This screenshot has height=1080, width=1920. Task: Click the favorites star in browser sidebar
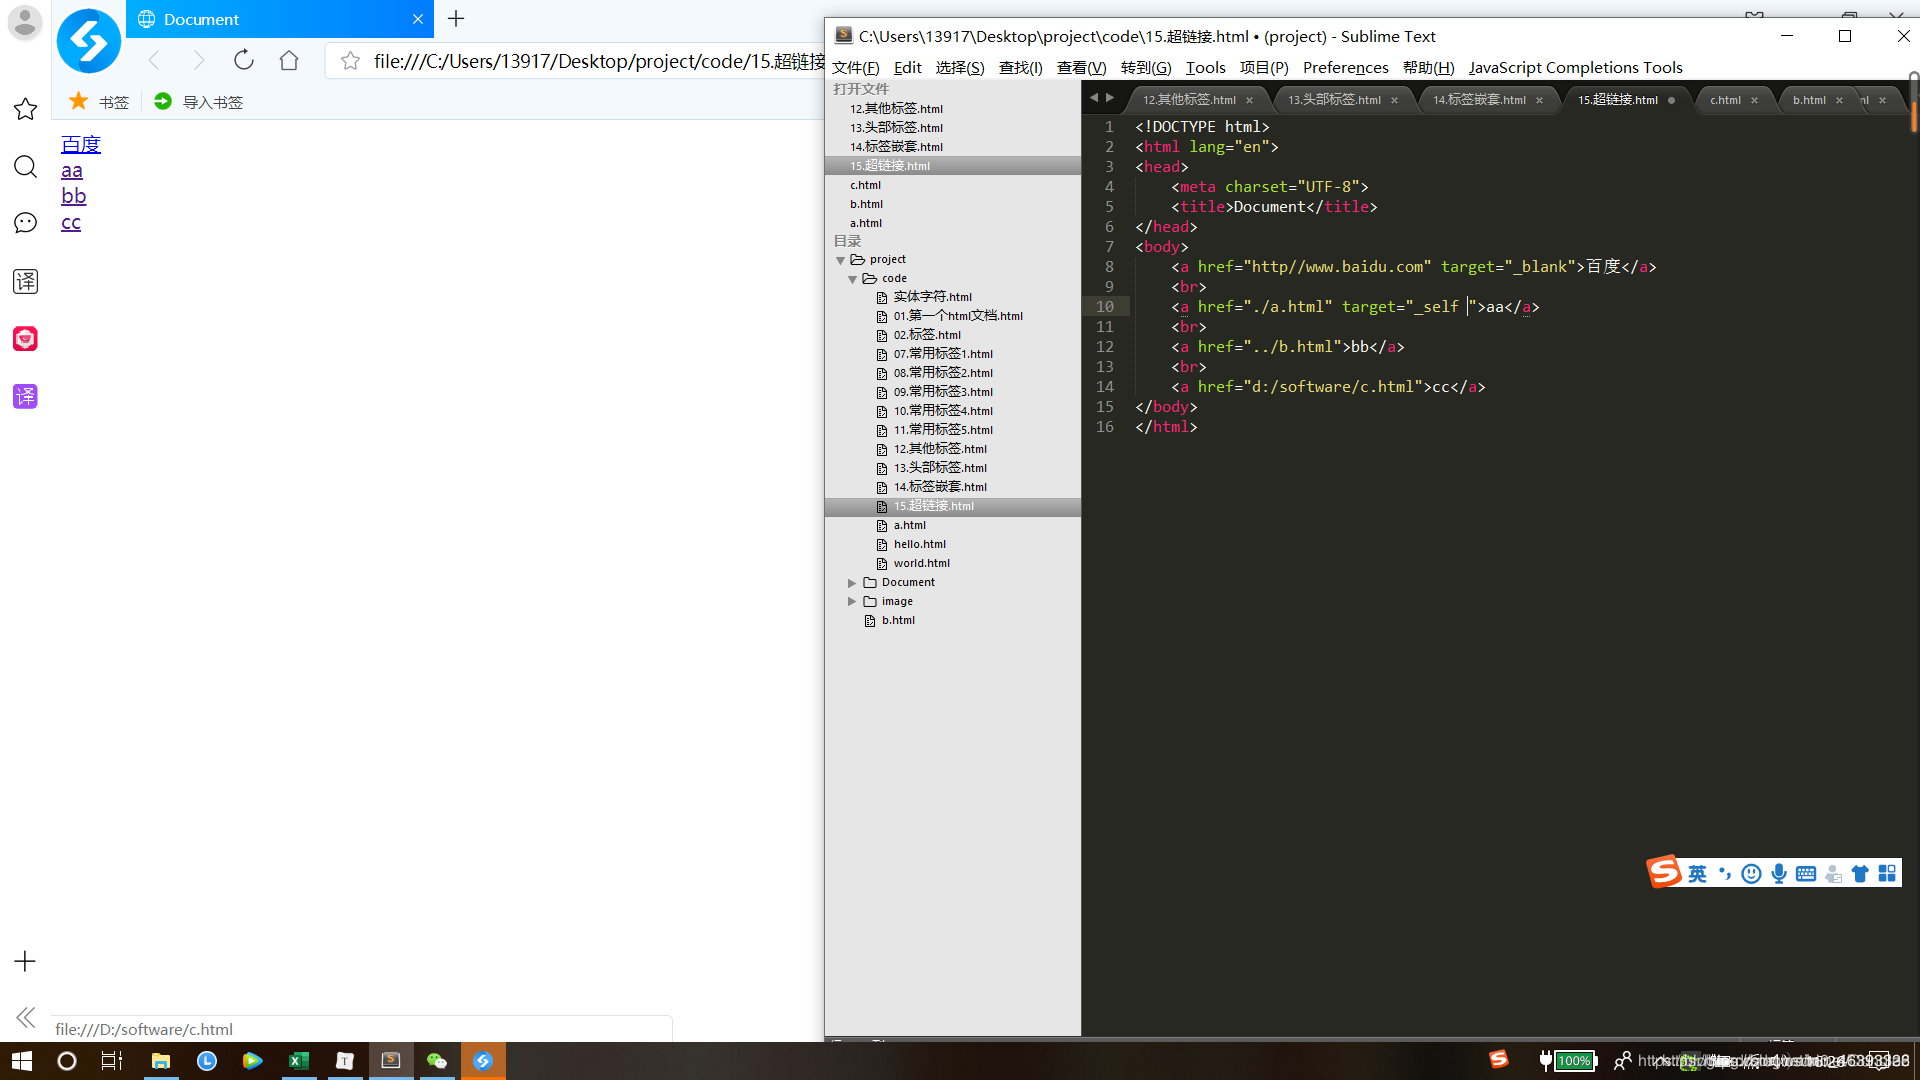click(x=25, y=109)
